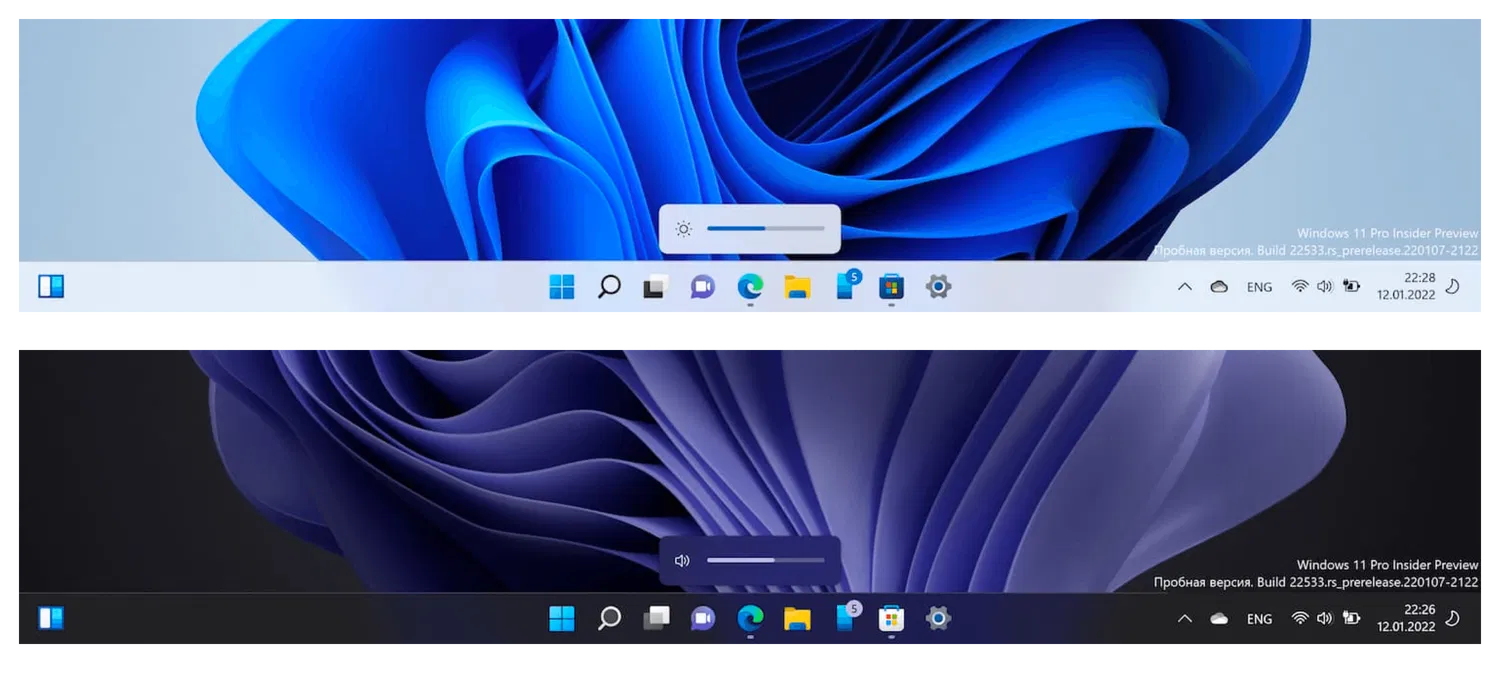The width and height of the screenshot is (1500, 682).
Task: Open Microsoft Edge on the light taskbar
Action: point(750,287)
